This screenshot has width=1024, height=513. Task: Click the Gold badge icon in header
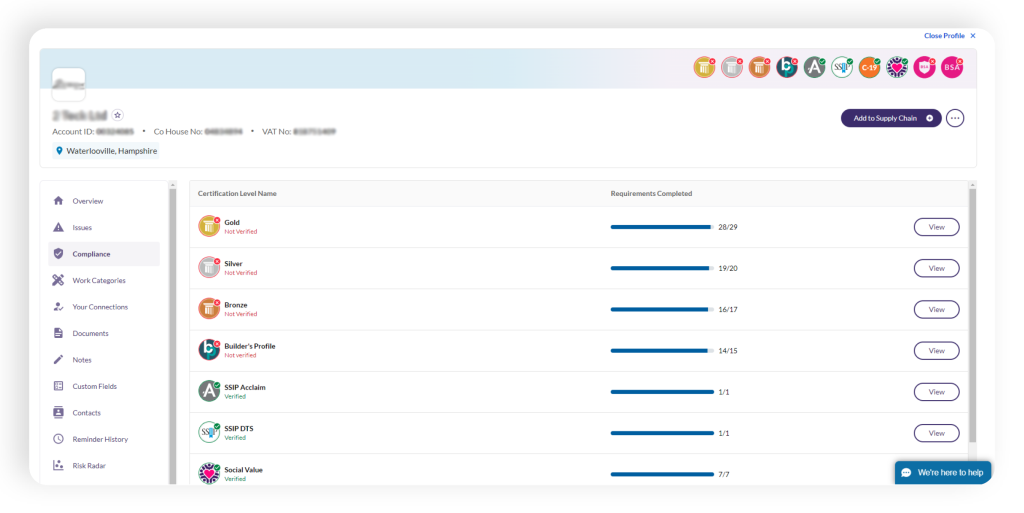pyautogui.click(x=704, y=67)
